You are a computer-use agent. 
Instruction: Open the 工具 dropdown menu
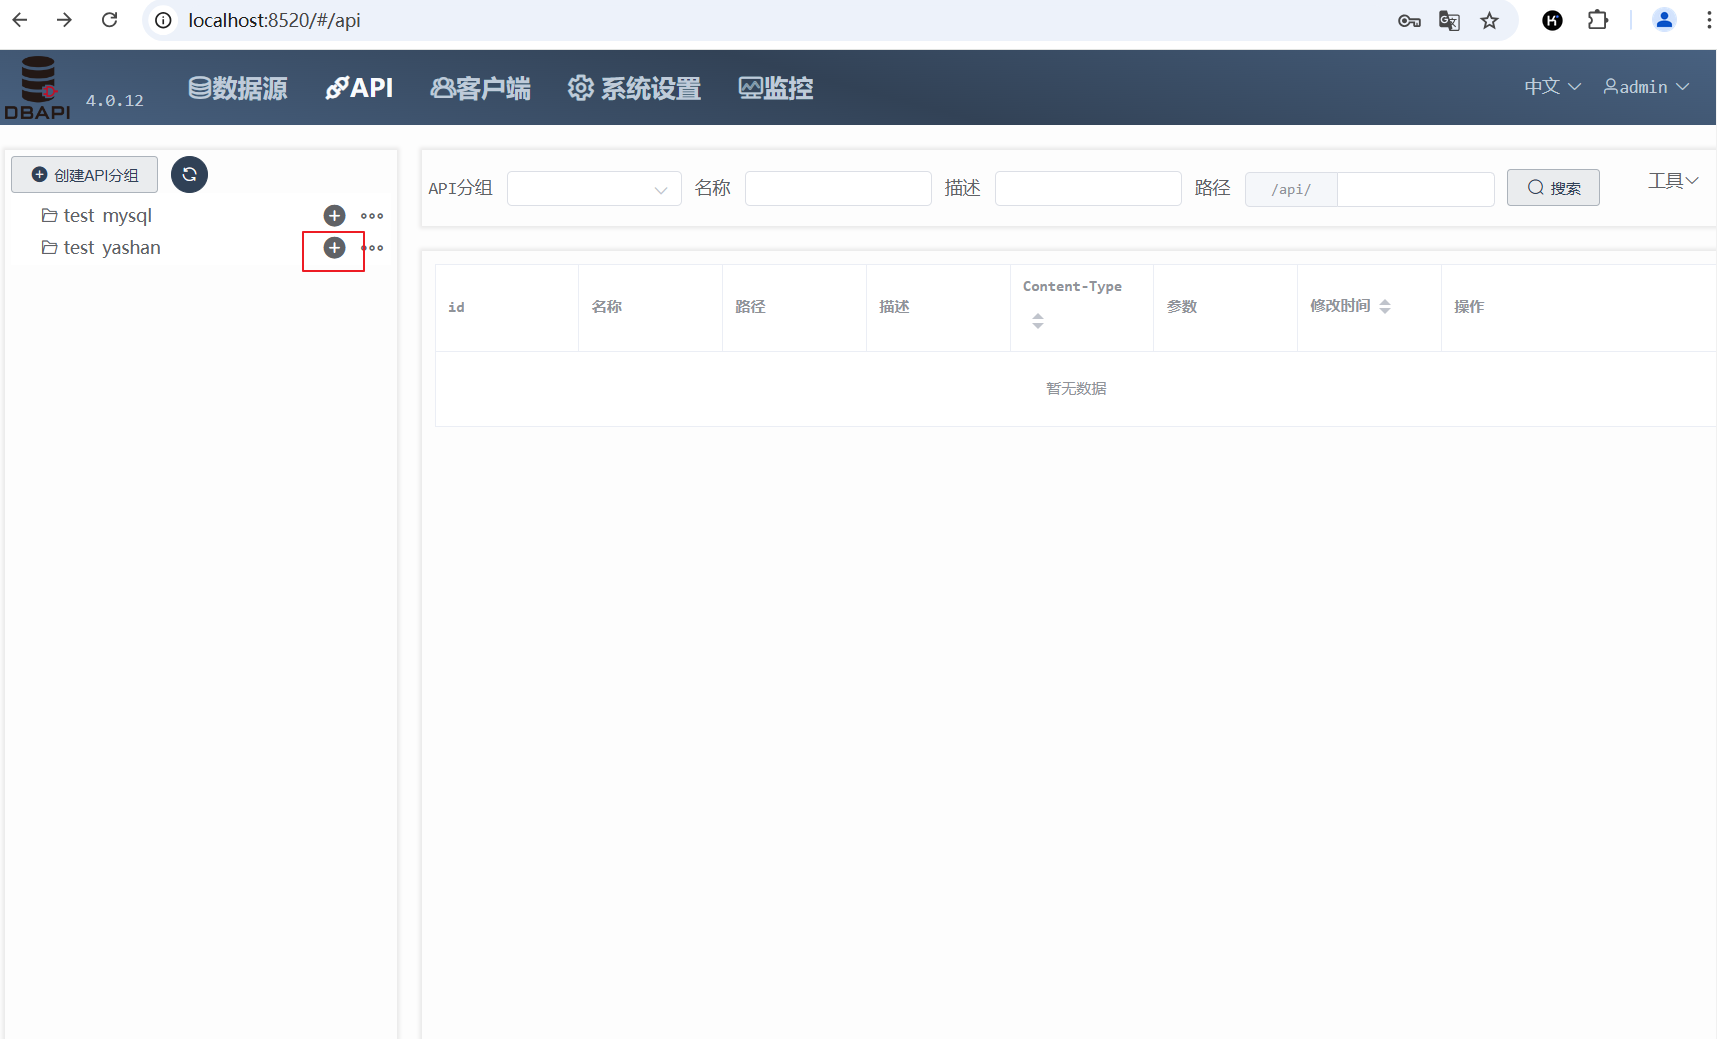coord(1671,180)
